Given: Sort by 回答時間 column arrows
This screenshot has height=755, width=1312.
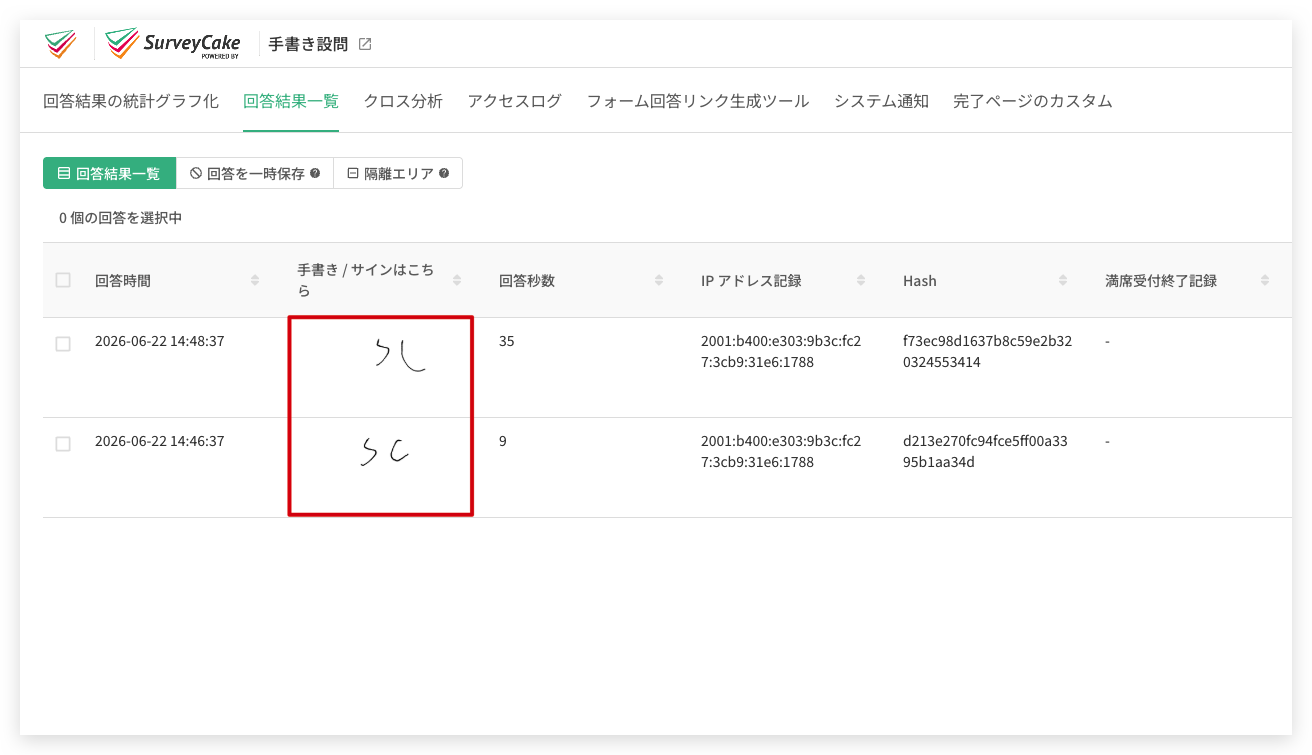Looking at the screenshot, I should pyautogui.click(x=255, y=281).
